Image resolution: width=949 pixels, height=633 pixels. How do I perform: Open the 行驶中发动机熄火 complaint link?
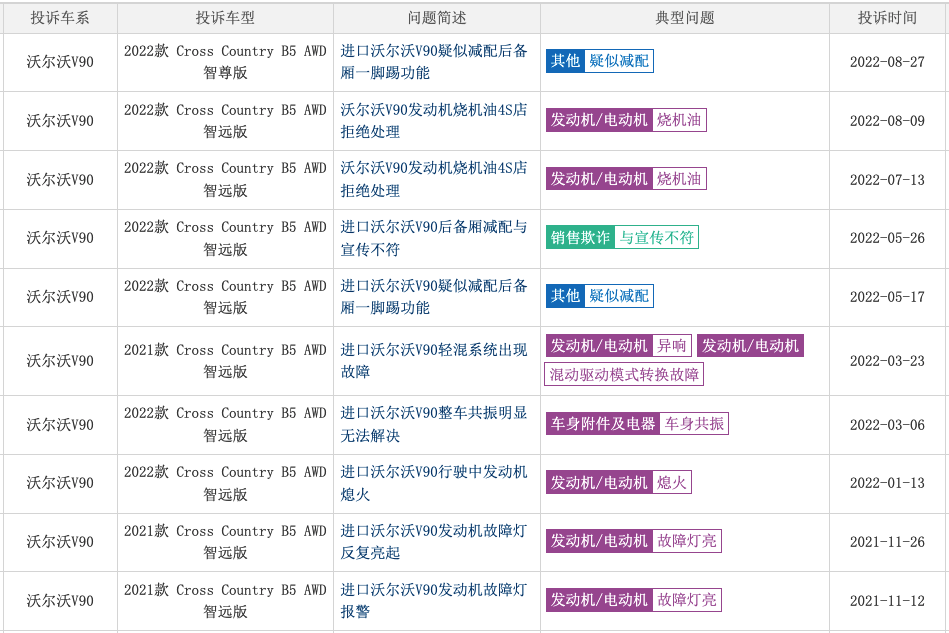433,483
